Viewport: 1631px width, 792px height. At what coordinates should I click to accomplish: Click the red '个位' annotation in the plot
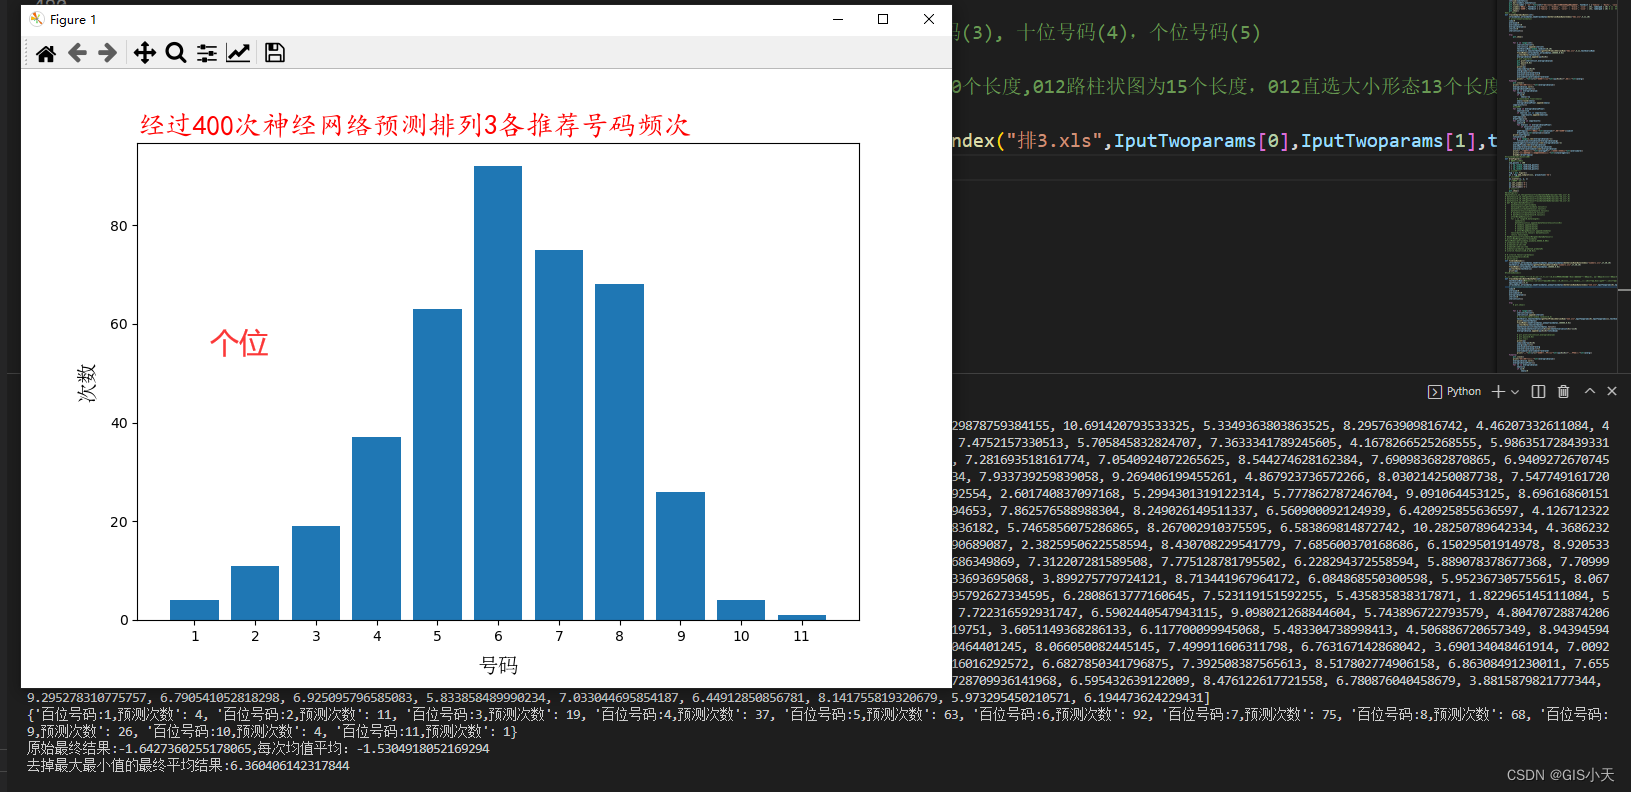[x=239, y=343]
